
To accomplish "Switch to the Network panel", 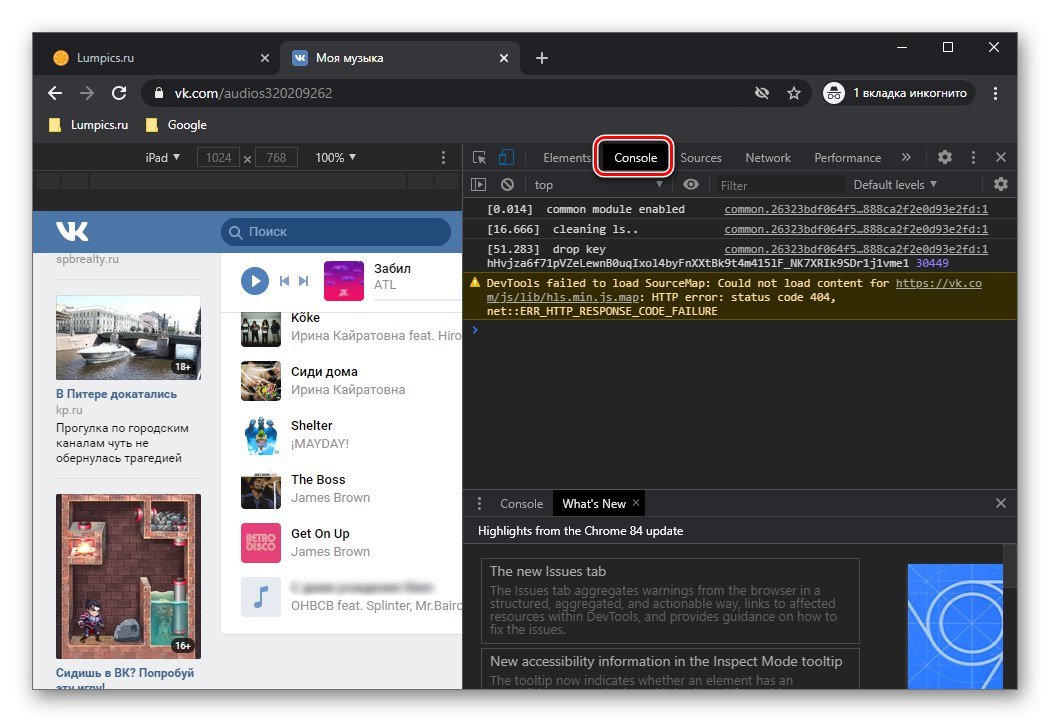I will (x=767, y=157).
